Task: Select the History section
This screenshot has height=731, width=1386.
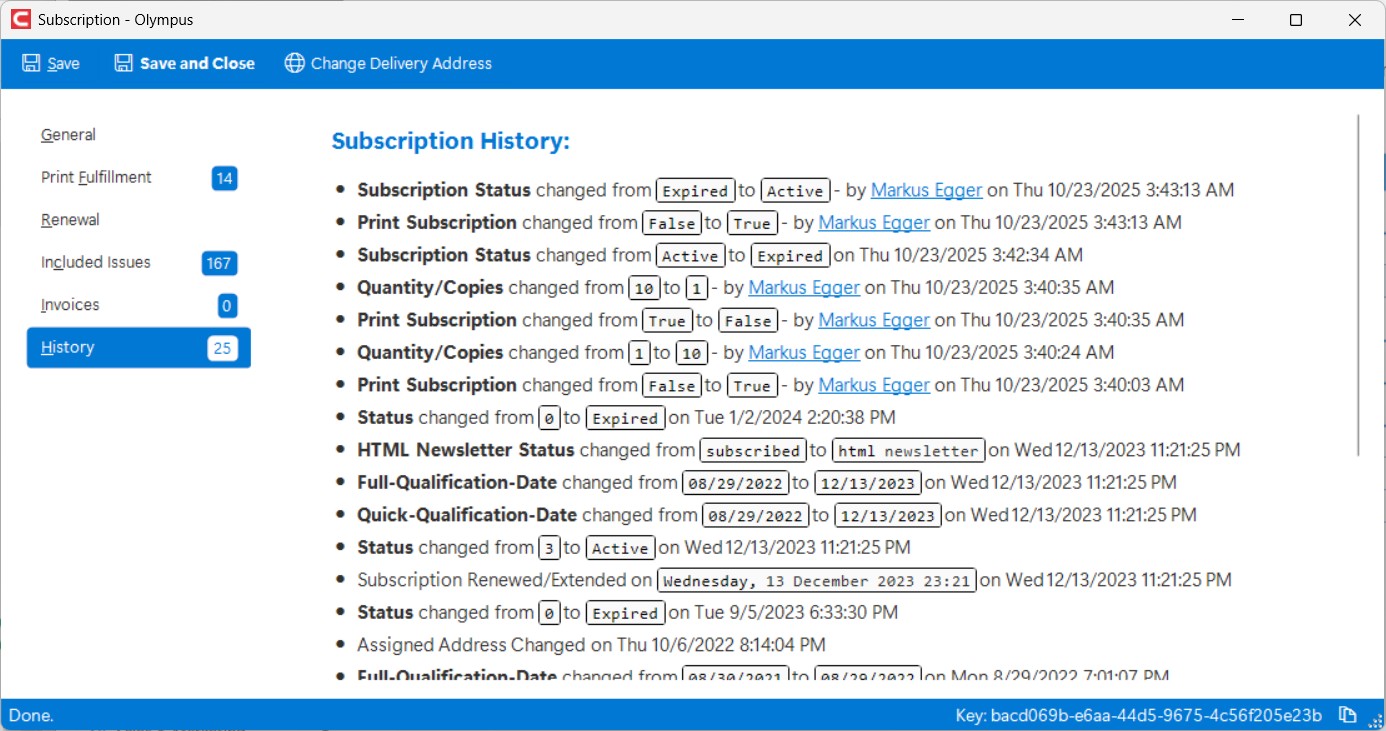Action: pyautogui.click(x=68, y=347)
